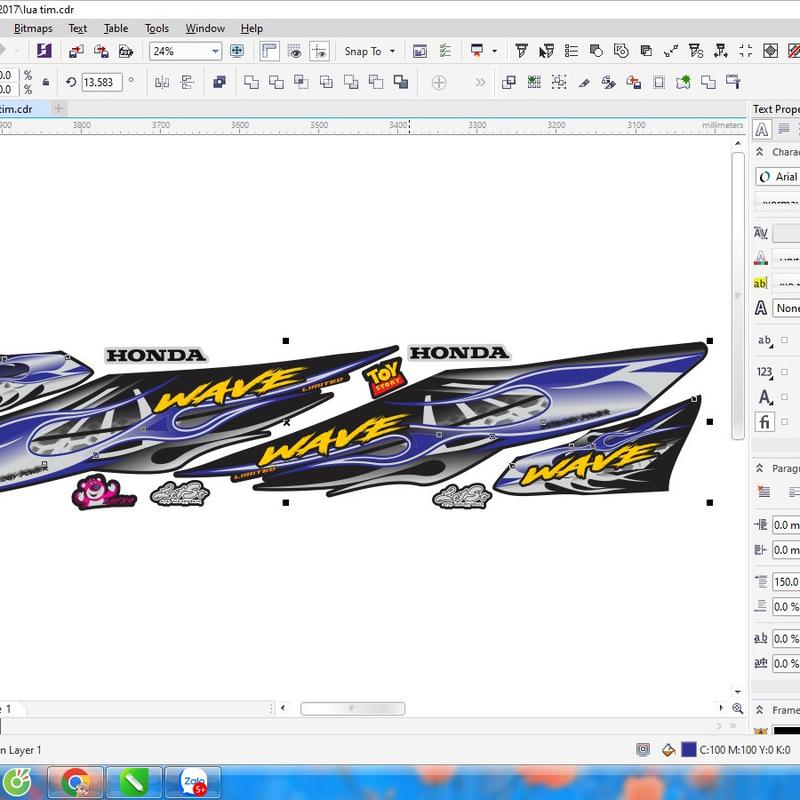The image size is (800, 800).
Task: Click the Weld shaping icon
Action: pyautogui.click(x=251, y=82)
